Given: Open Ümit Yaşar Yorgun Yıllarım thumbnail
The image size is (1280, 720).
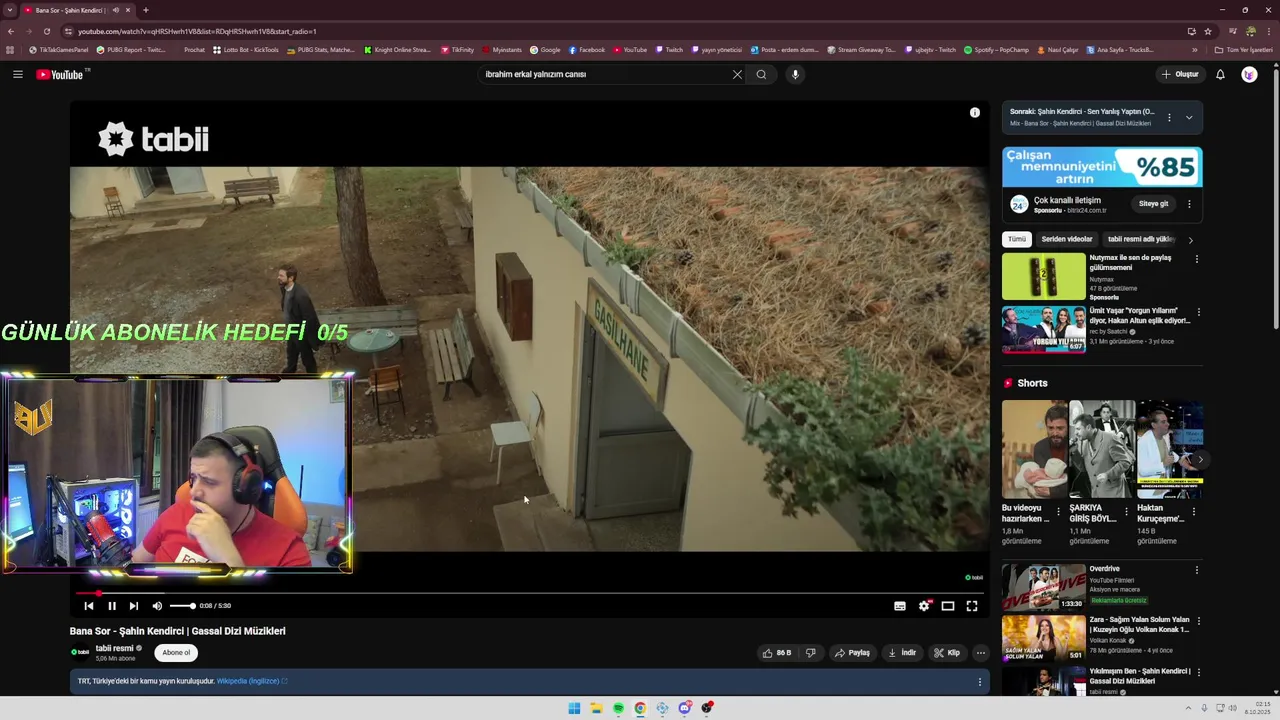Looking at the screenshot, I should tap(1044, 330).
